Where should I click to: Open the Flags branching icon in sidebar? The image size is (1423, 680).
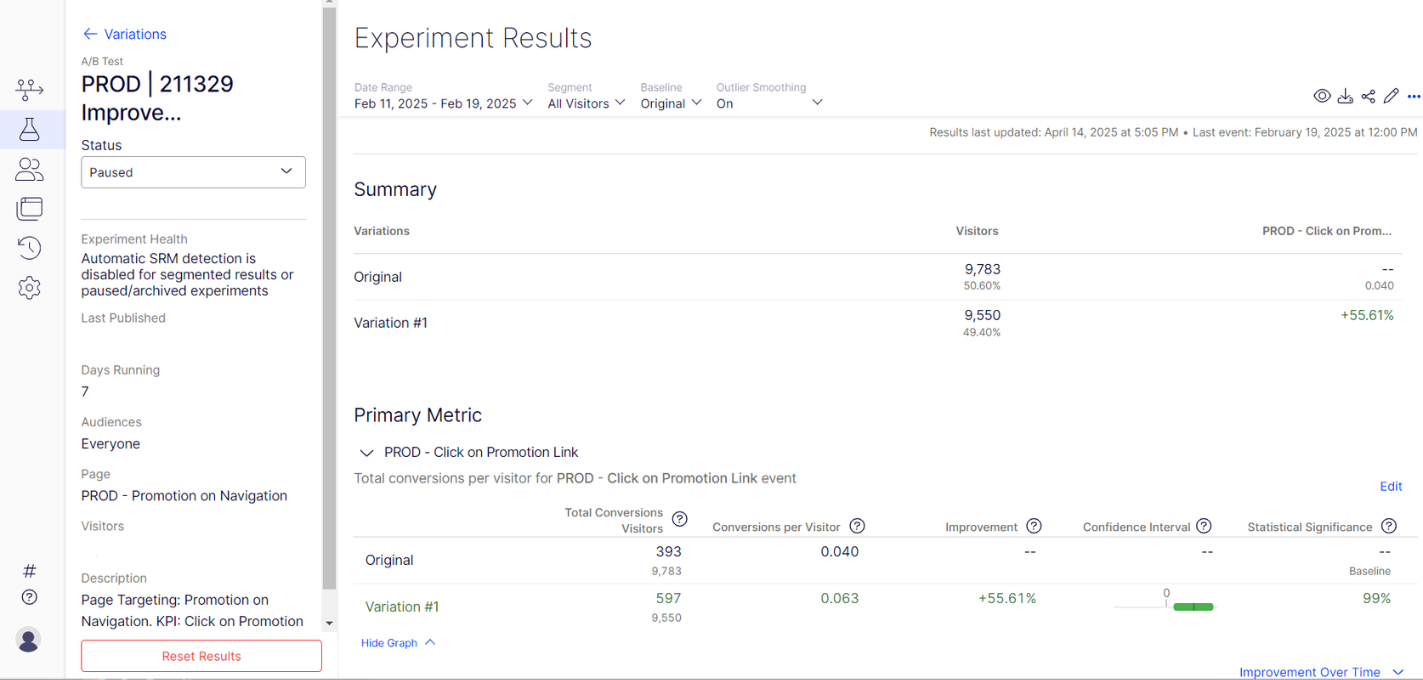point(29,89)
